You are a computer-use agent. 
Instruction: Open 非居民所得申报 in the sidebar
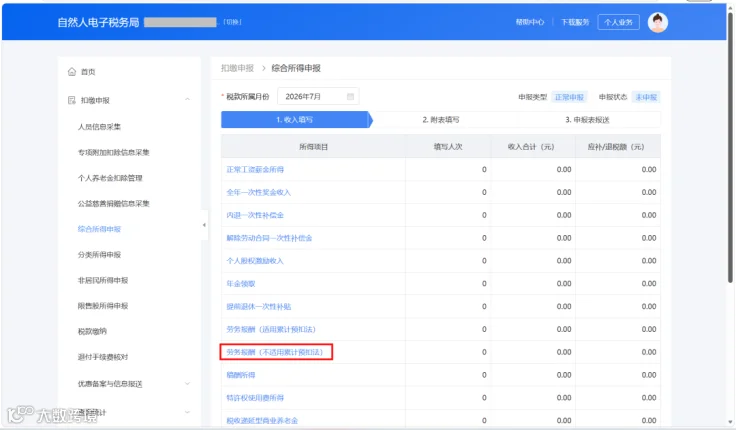(x=103, y=280)
